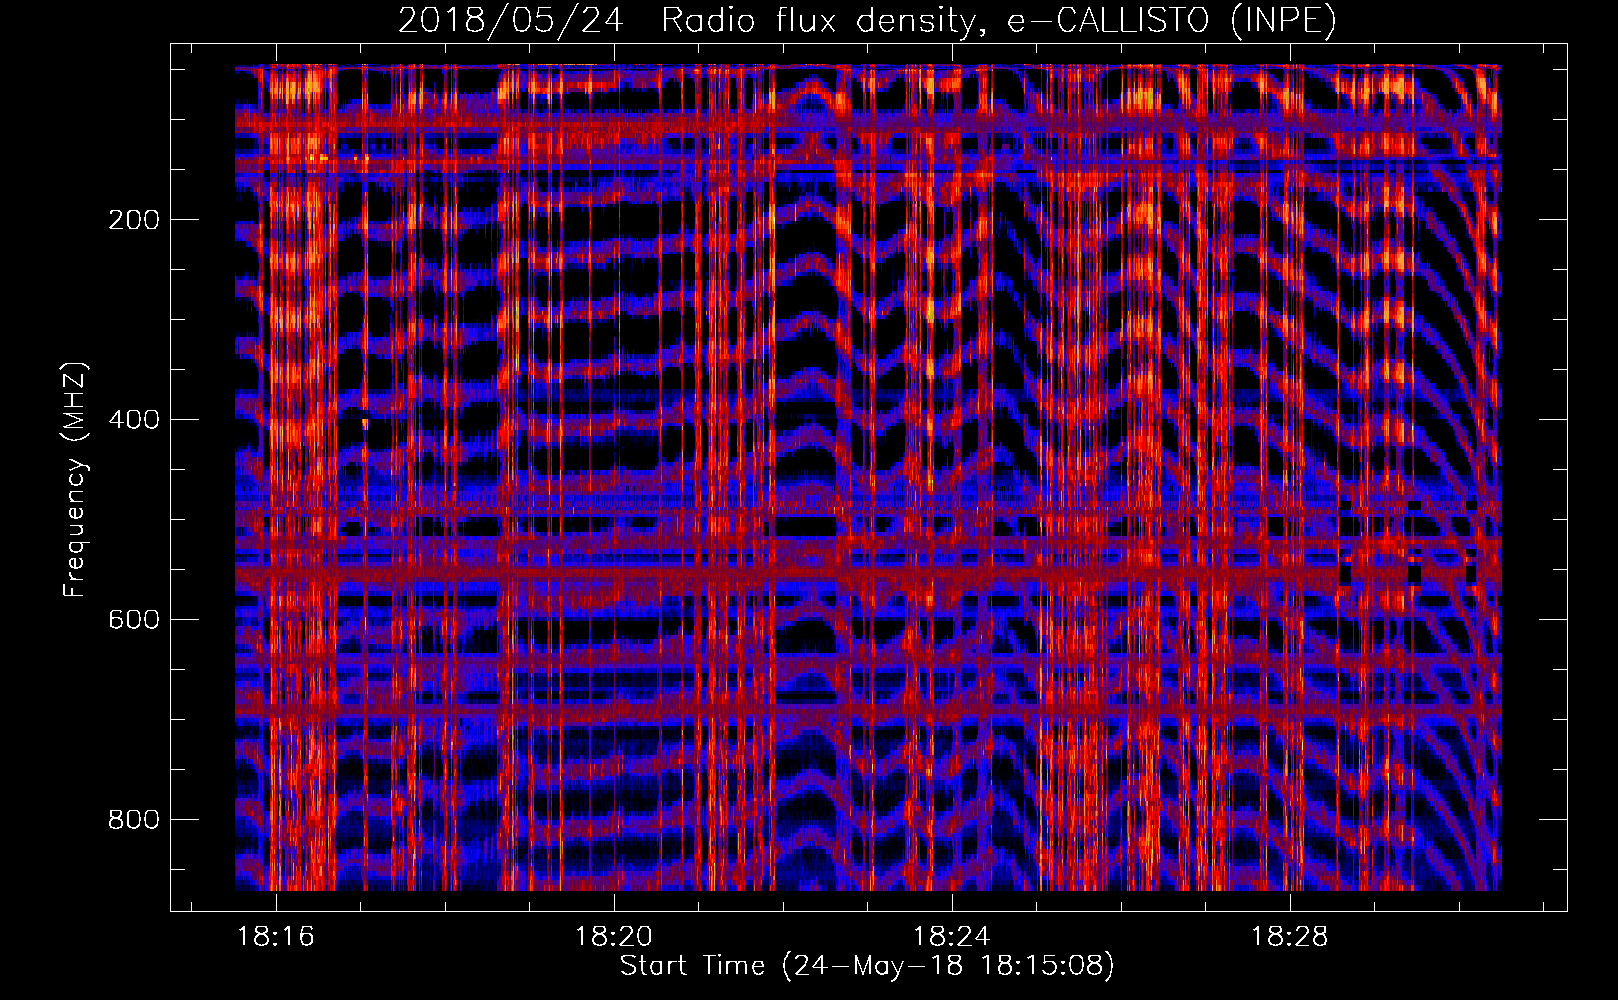Viewport: 1618px width, 1000px height.
Task: Click the 'Start Time (24-May-18 18:15:08)' label
Action: pyautogui.click(x=867, y=966)
